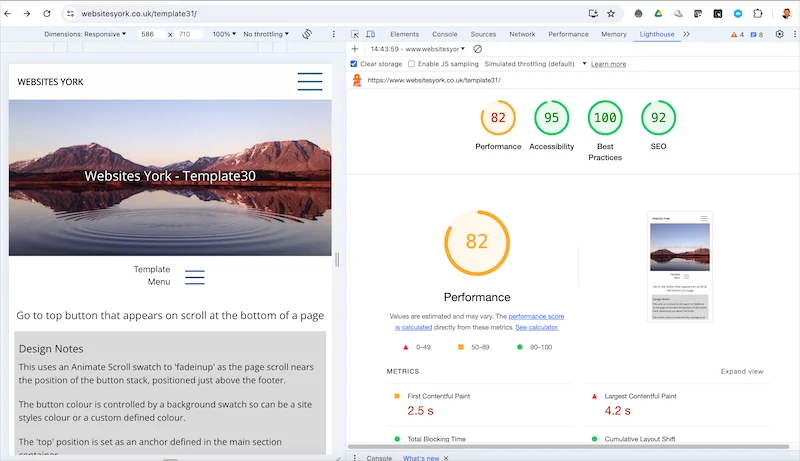Switch to the Elements tab
Viewport: 800px width, 461px height.
405,34
